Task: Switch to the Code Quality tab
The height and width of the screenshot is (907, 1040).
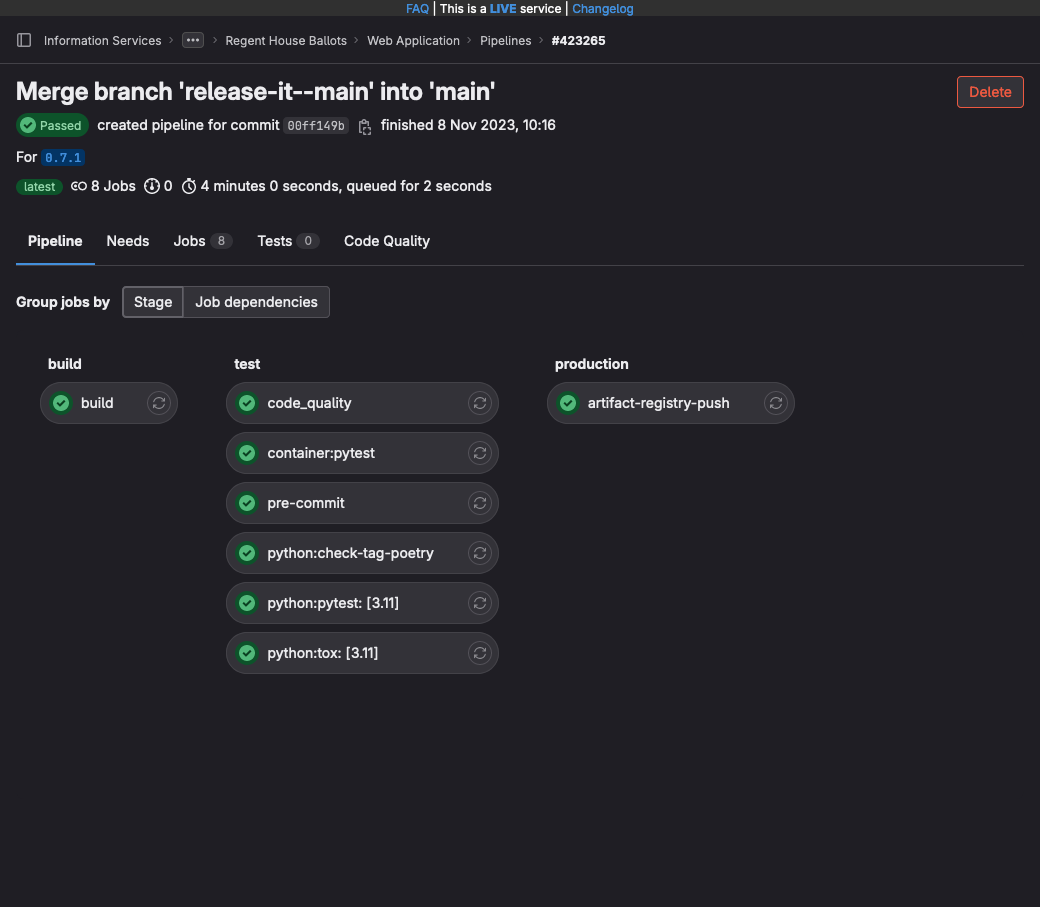Action: pos(387,241)
